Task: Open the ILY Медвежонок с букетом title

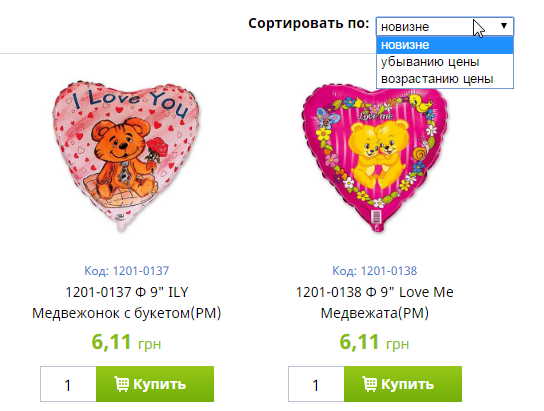Action: 127,302
